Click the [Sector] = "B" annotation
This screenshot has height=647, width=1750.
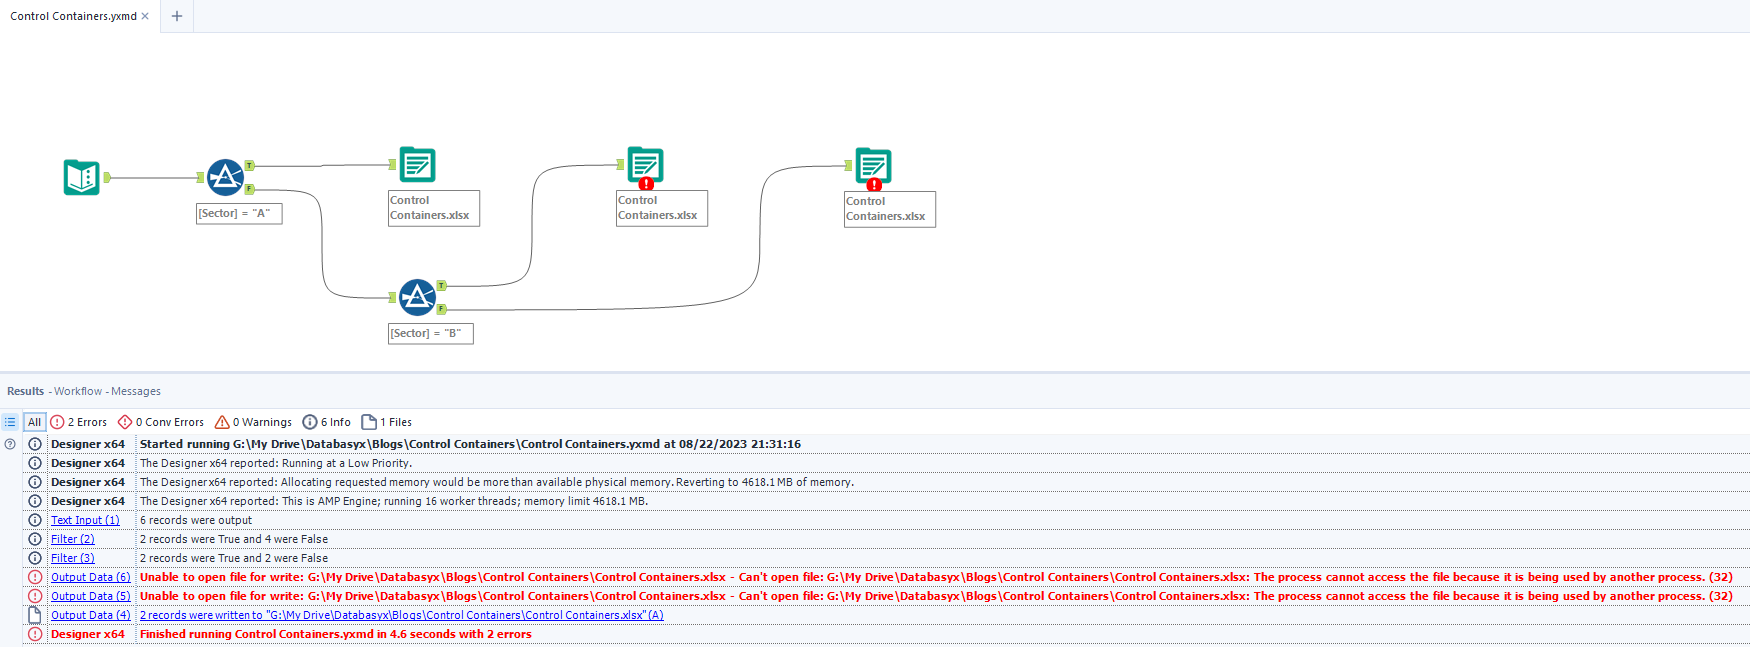click(431, 333)
